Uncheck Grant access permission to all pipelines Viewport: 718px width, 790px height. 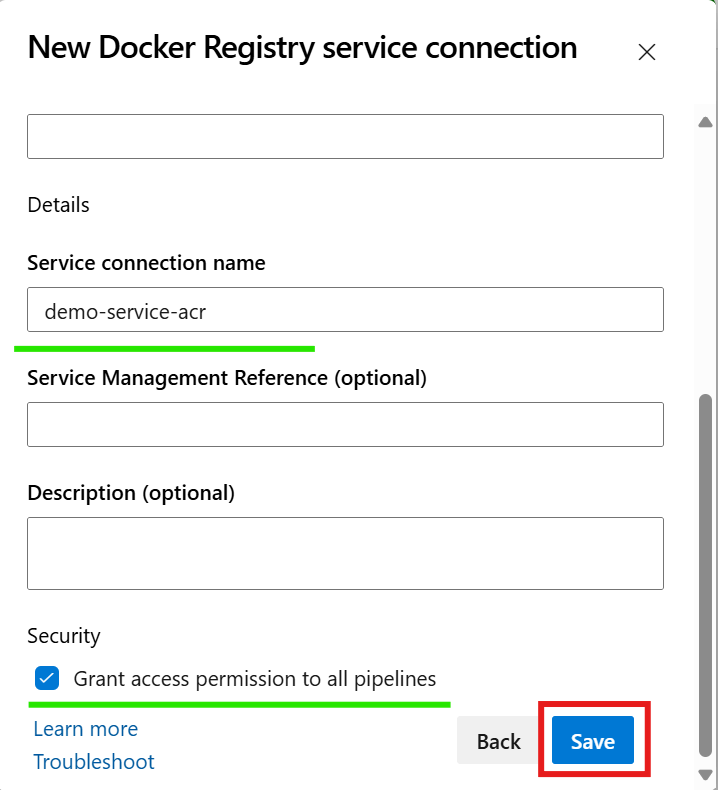(x=47, y=678)
